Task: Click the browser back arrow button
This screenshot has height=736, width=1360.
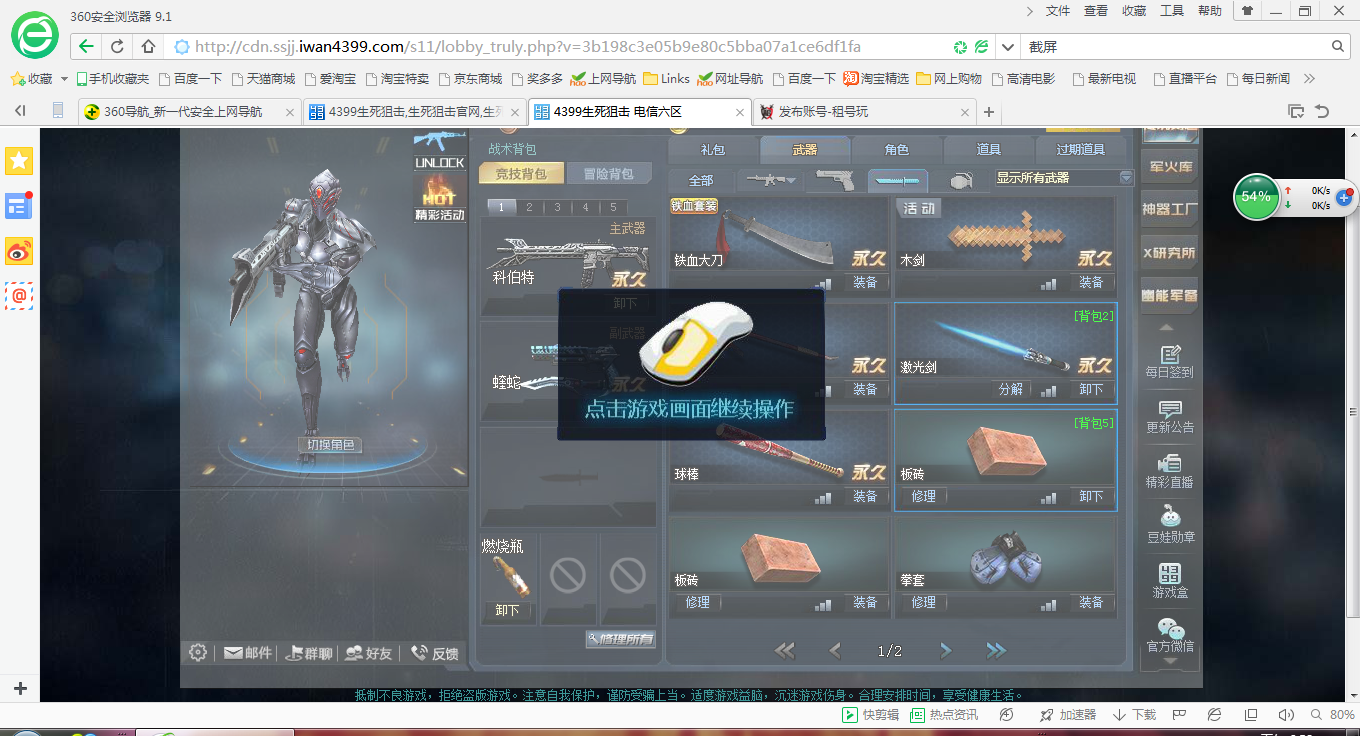Action: pyautogui.click(x=87, y=46)
